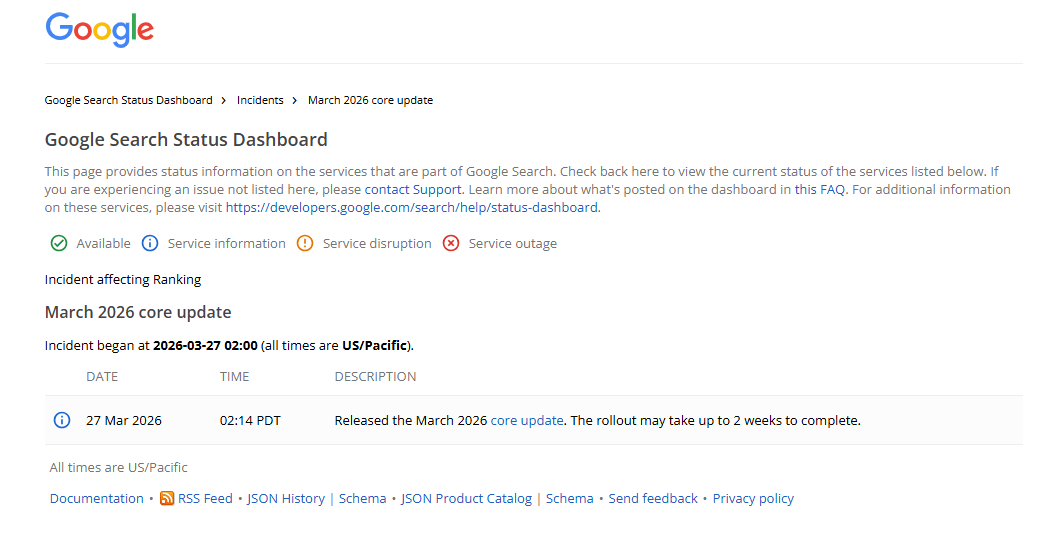Open the Documentation footer link
Viewport: 1047px width, 553px height.
tap(97, 498)
